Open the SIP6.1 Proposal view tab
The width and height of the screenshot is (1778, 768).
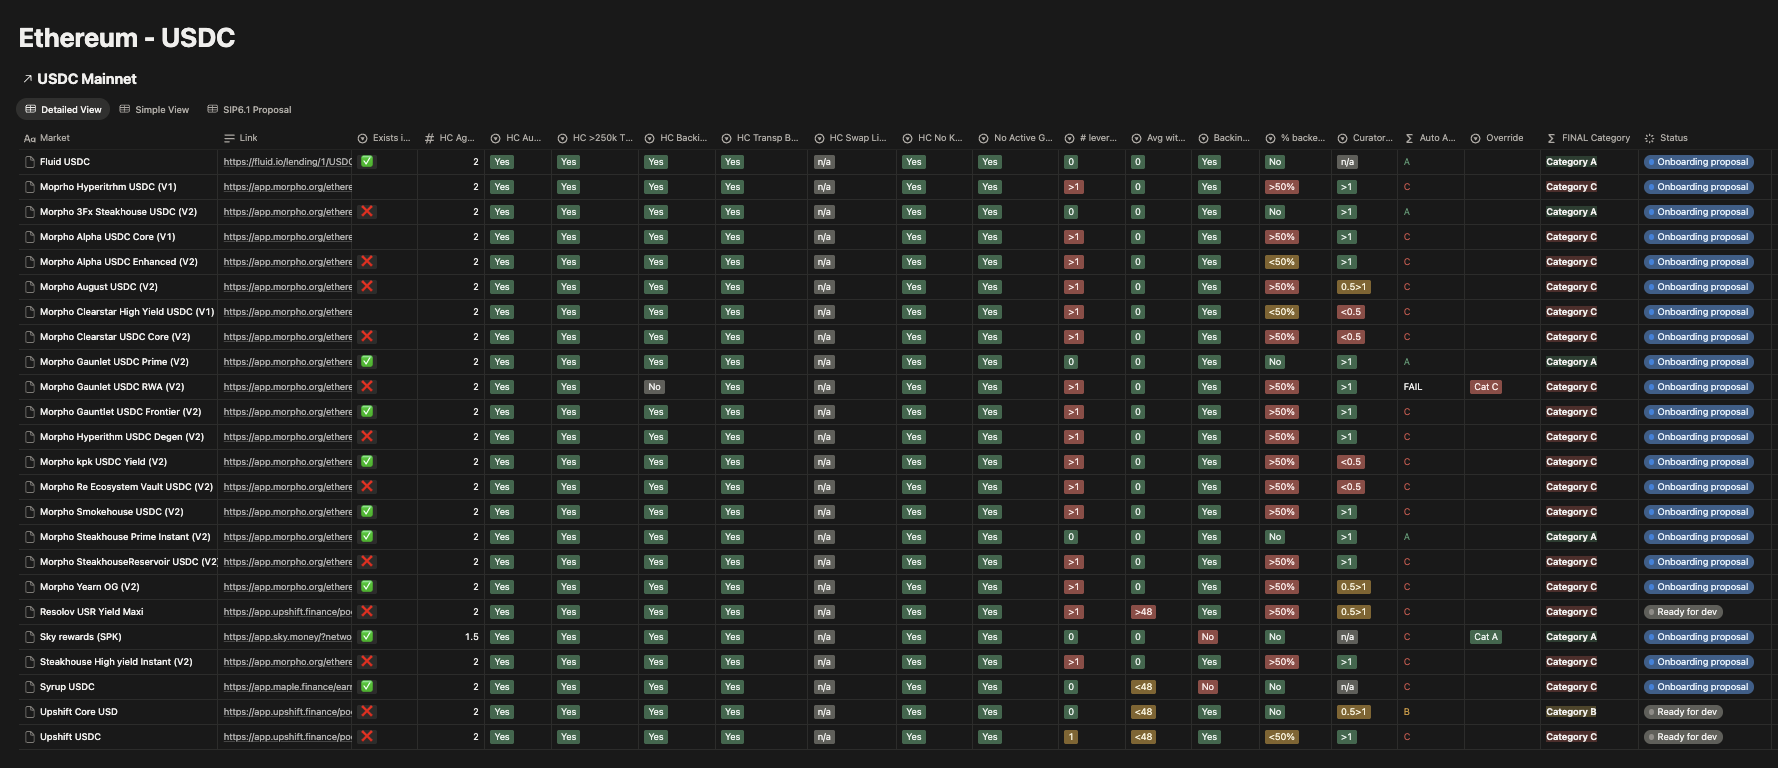249,110
